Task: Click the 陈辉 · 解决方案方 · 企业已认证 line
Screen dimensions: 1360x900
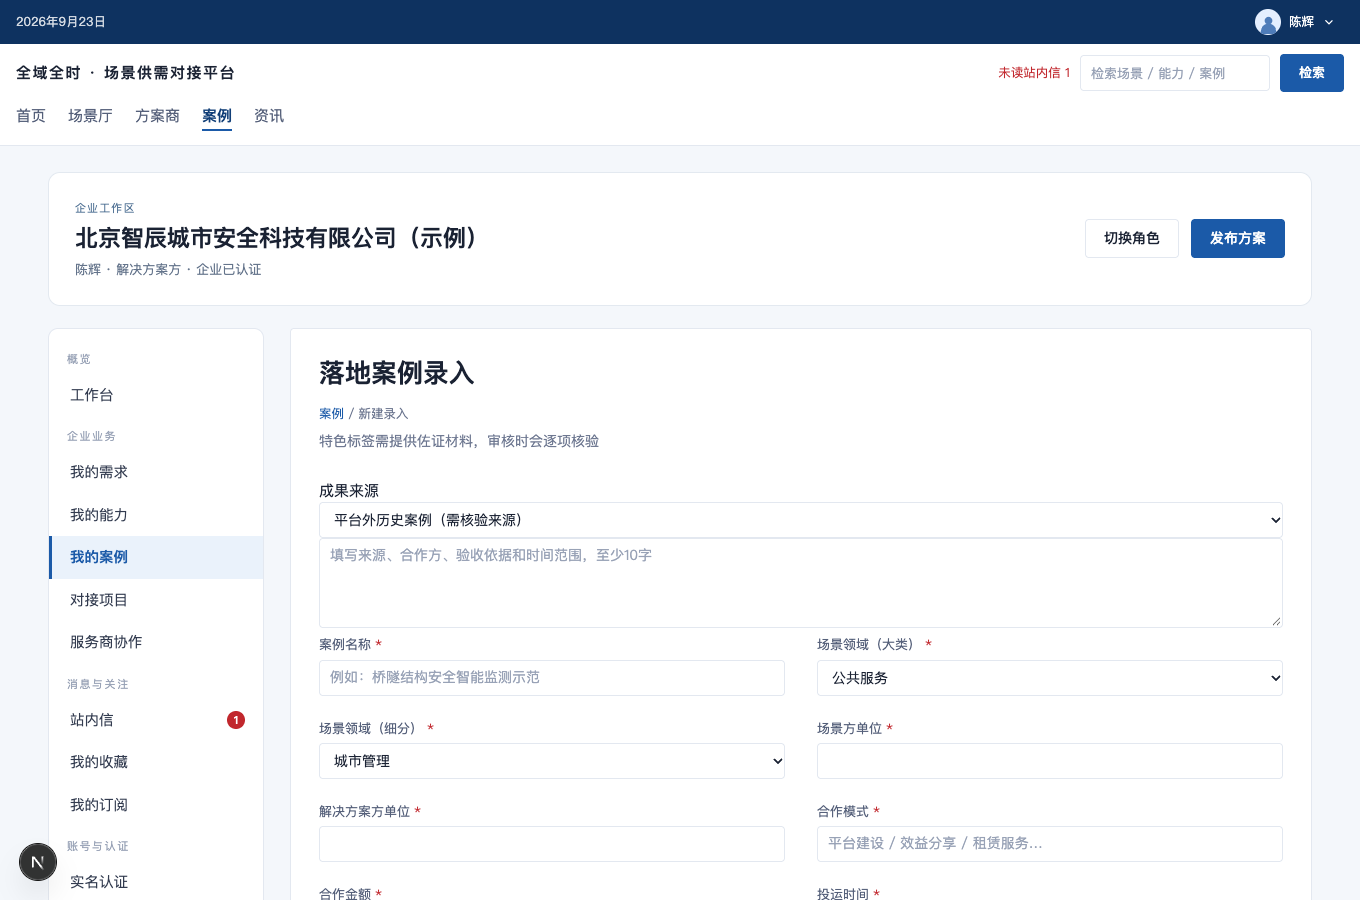Action: click(168, 270)
